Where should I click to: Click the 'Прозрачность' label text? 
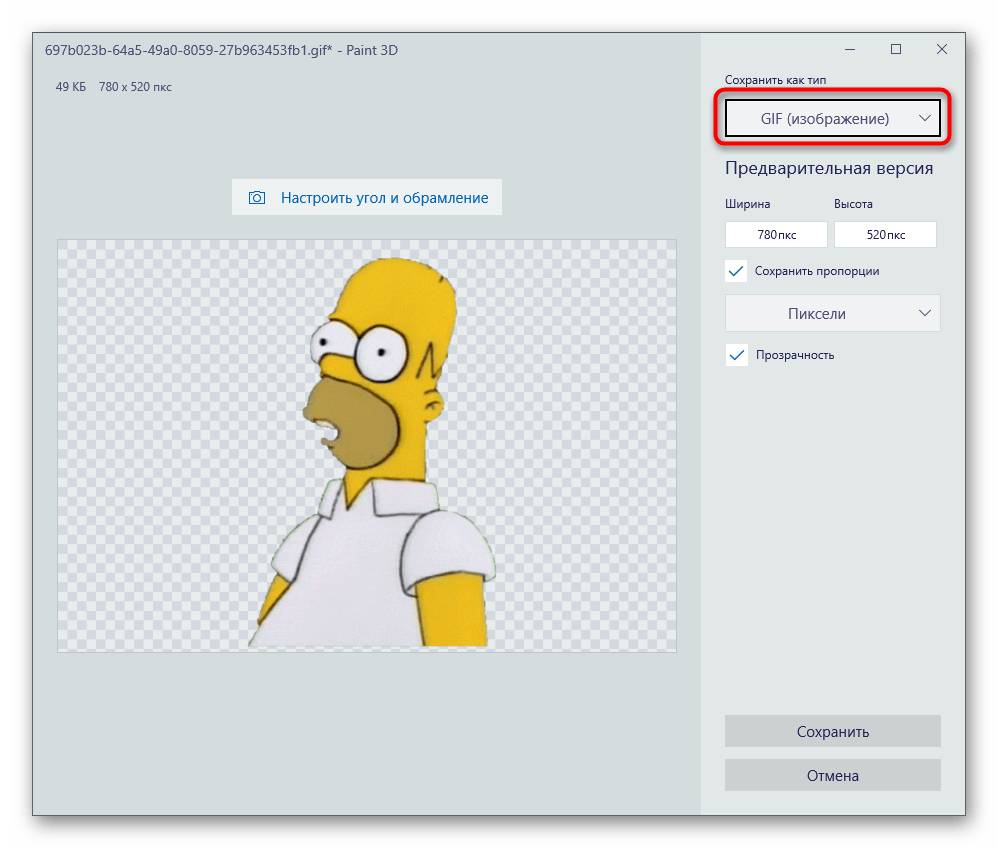pos(795,355)
